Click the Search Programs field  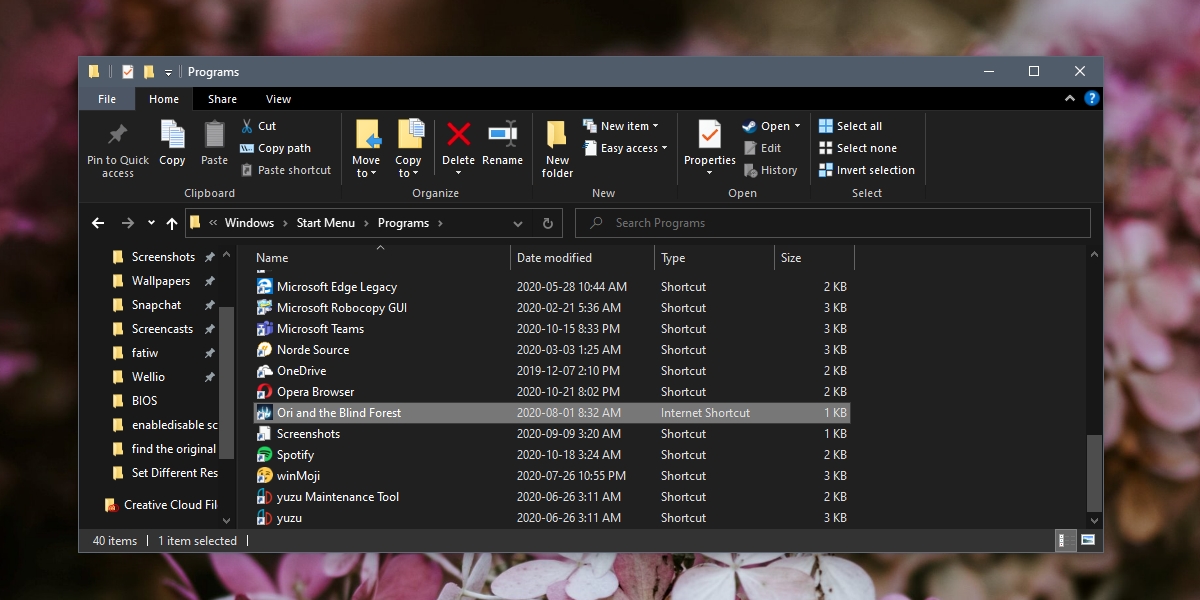(x=833, y=223)
